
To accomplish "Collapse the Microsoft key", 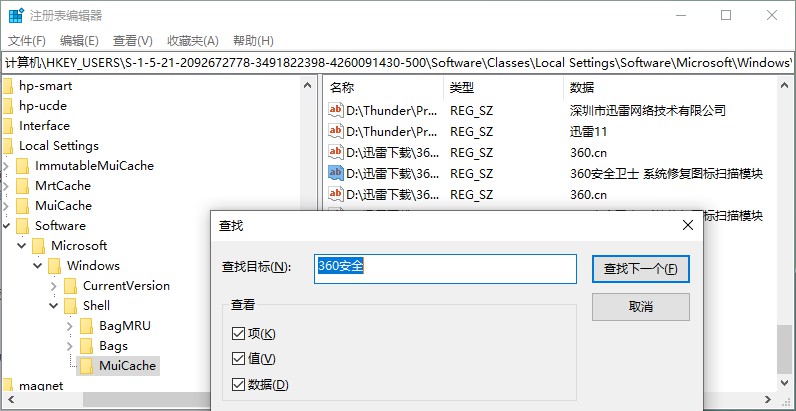I will tap(22, 246).
